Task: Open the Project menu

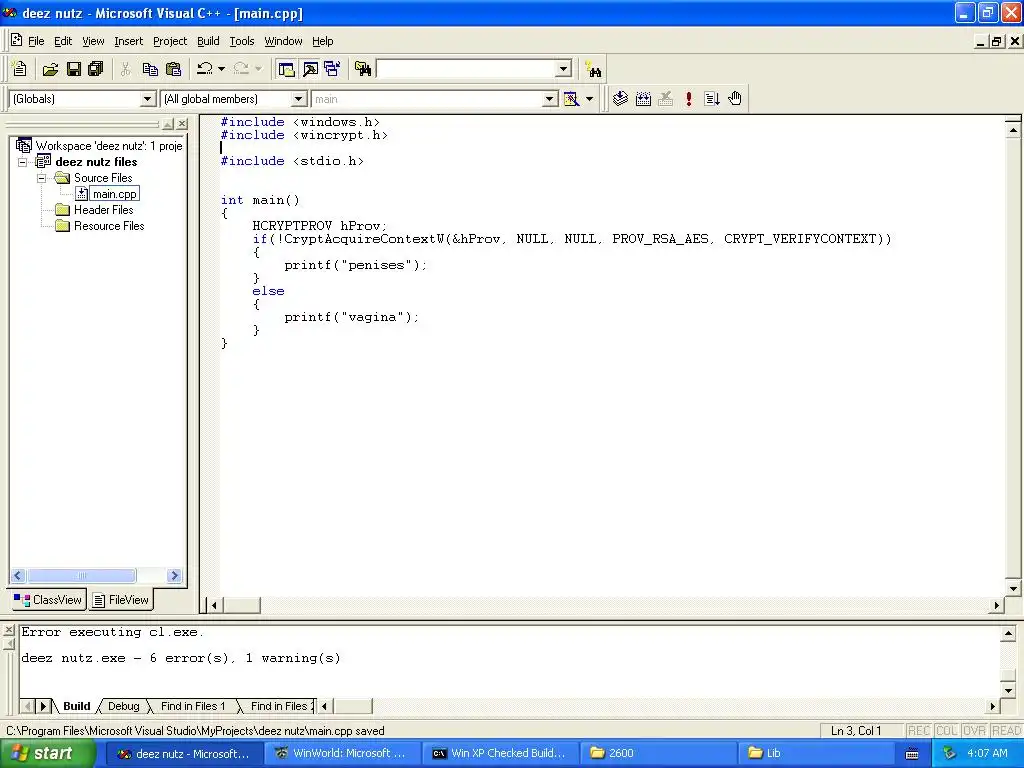Action: tap(170, 41)
